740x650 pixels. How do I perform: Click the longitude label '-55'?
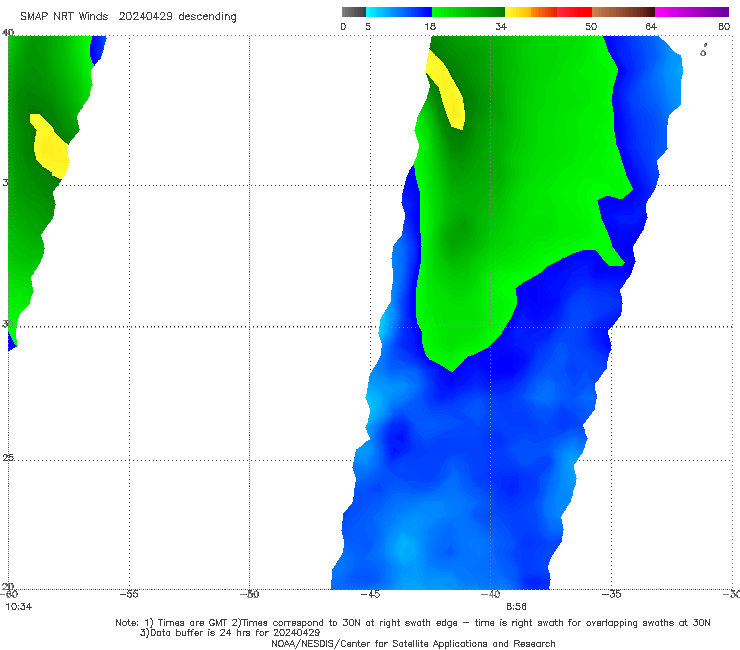coord(129,594)
